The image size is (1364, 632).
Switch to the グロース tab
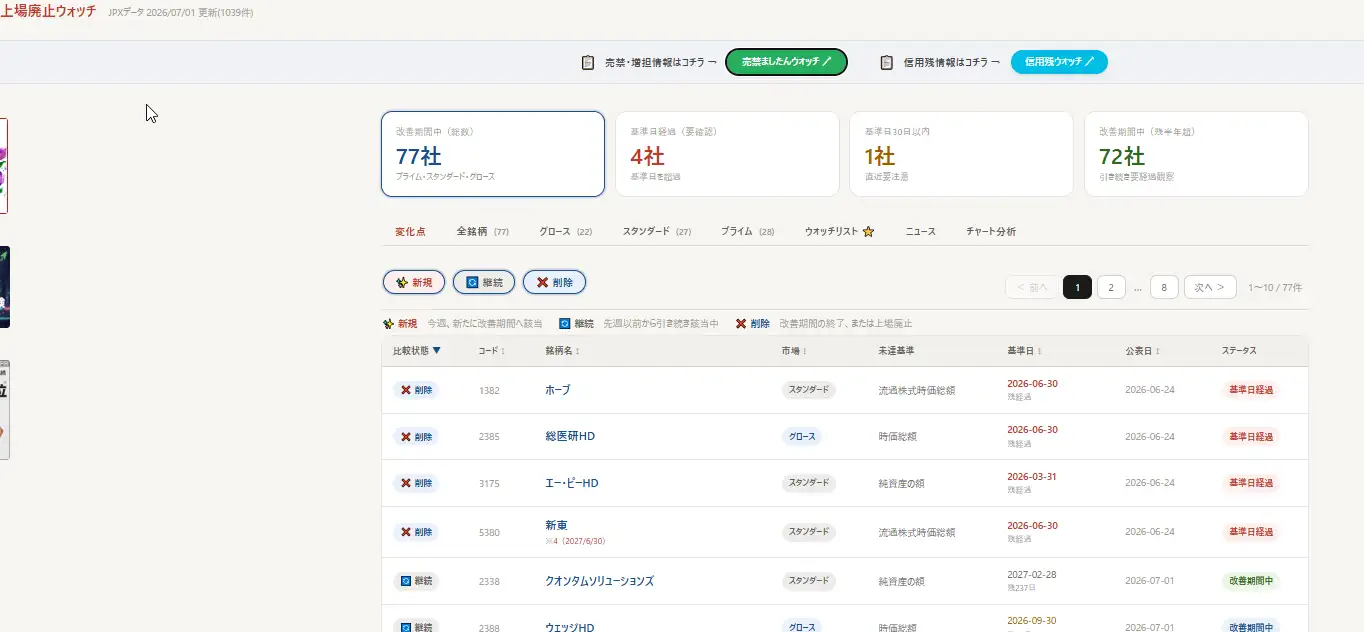coord(565,232)
